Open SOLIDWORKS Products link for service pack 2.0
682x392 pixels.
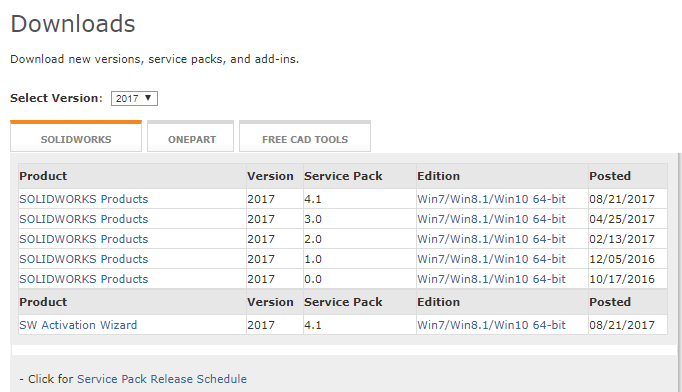tap(84, 239)
